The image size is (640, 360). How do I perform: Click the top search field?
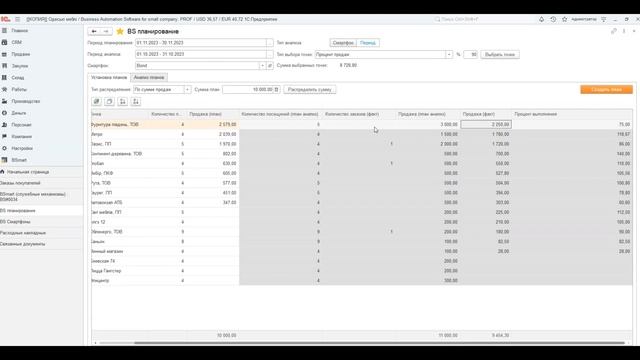[x=482, y=19]
